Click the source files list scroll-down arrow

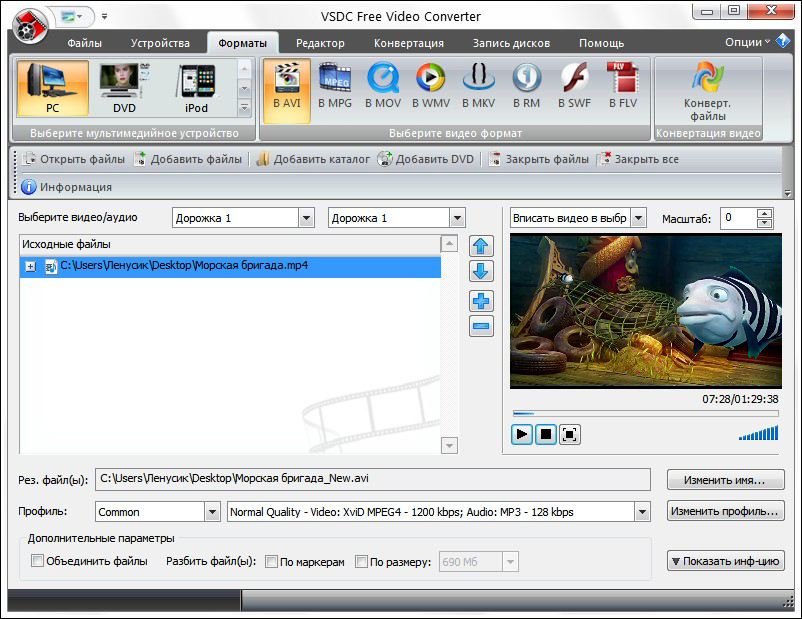(449, 446)
